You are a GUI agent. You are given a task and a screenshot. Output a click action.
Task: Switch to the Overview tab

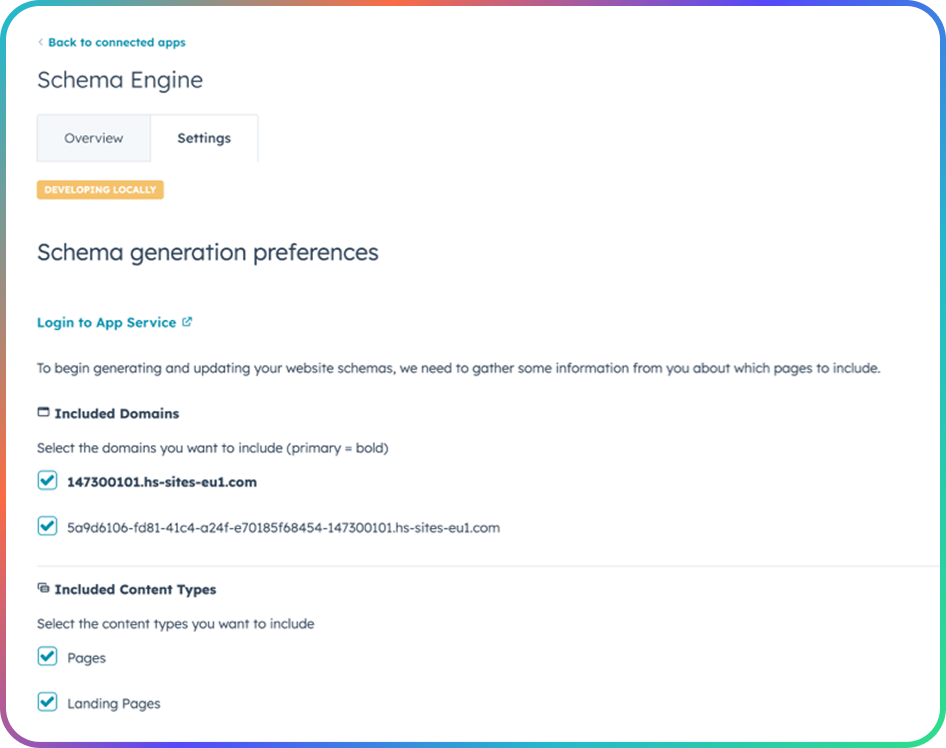[x=94, y=138]
